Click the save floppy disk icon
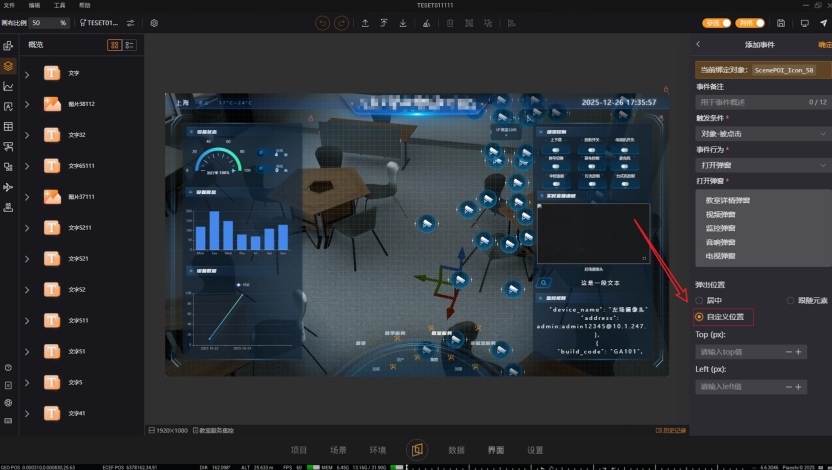832x470 pixels. (x=781, y=23)
